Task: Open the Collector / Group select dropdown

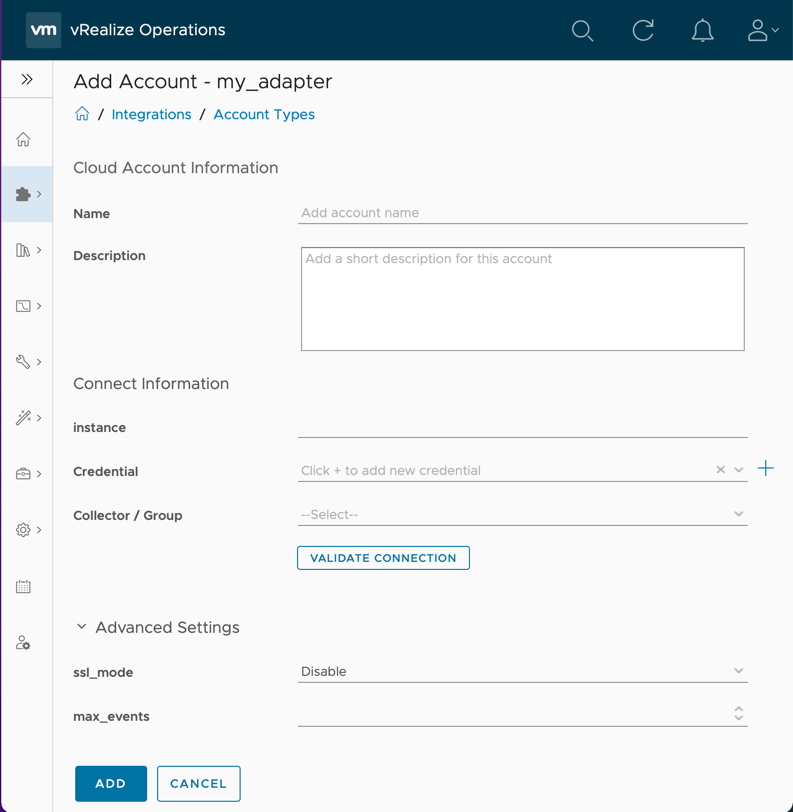Action: (739, 513)
